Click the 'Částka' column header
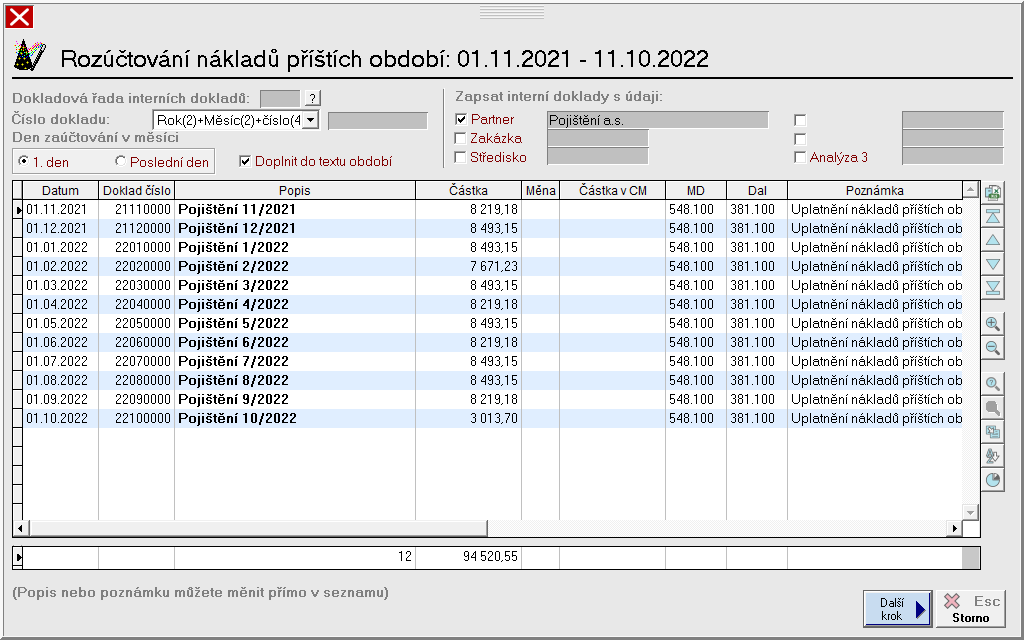Image resolution: width=1024 pixels, height=640 pixels. tap(468, 190)
